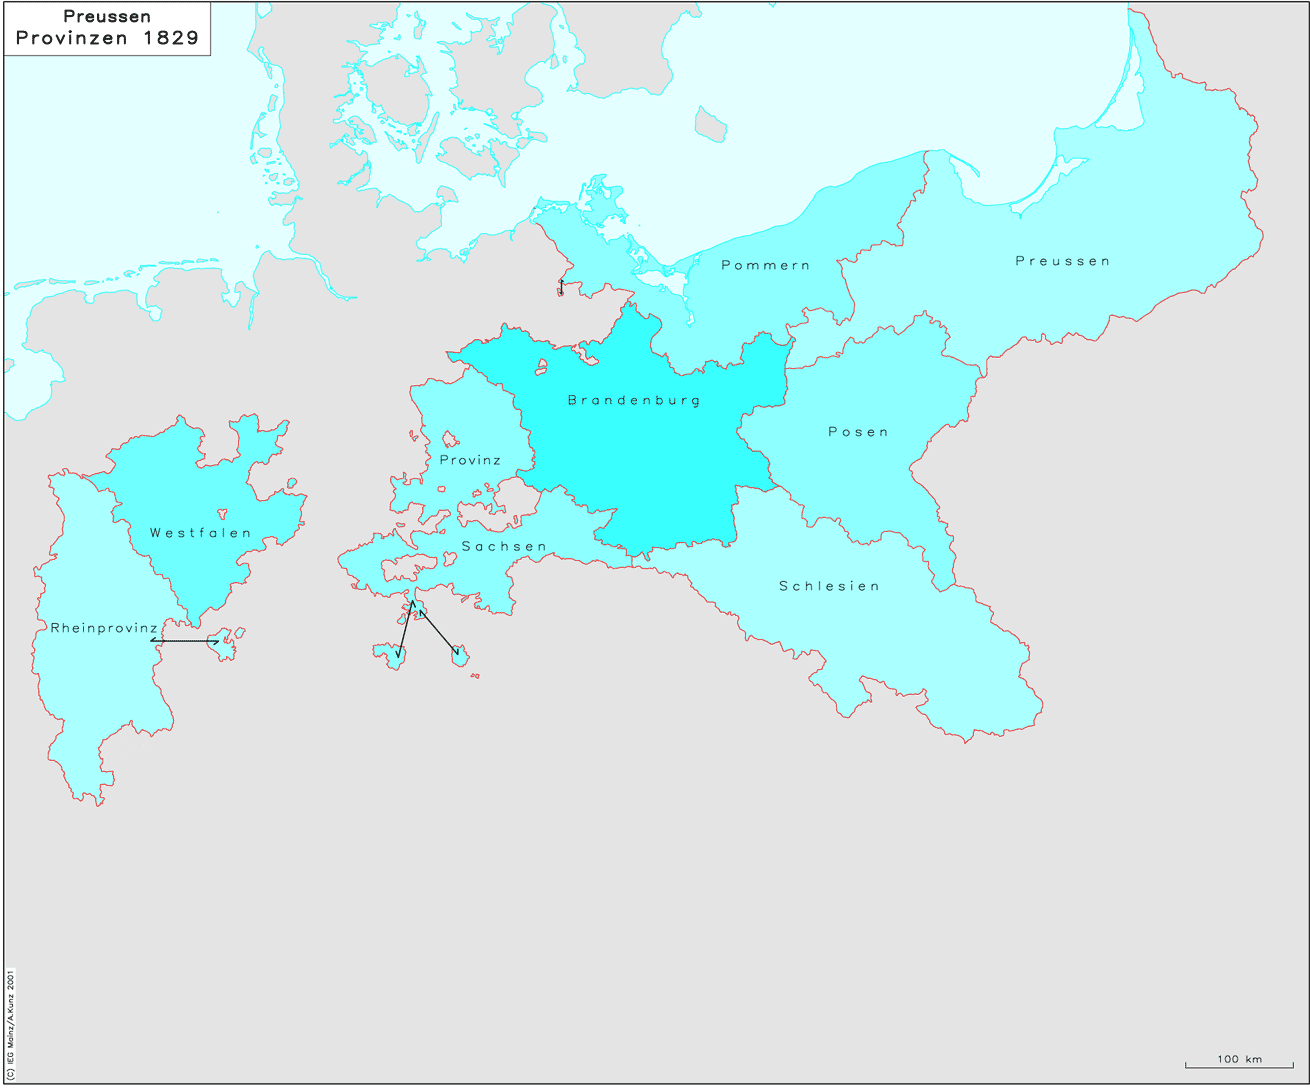Viewport: 1310px width, 1088px height.
Task: Click the Rheinprovinz label
Action: pyautogui.click(x=104, y=628)
